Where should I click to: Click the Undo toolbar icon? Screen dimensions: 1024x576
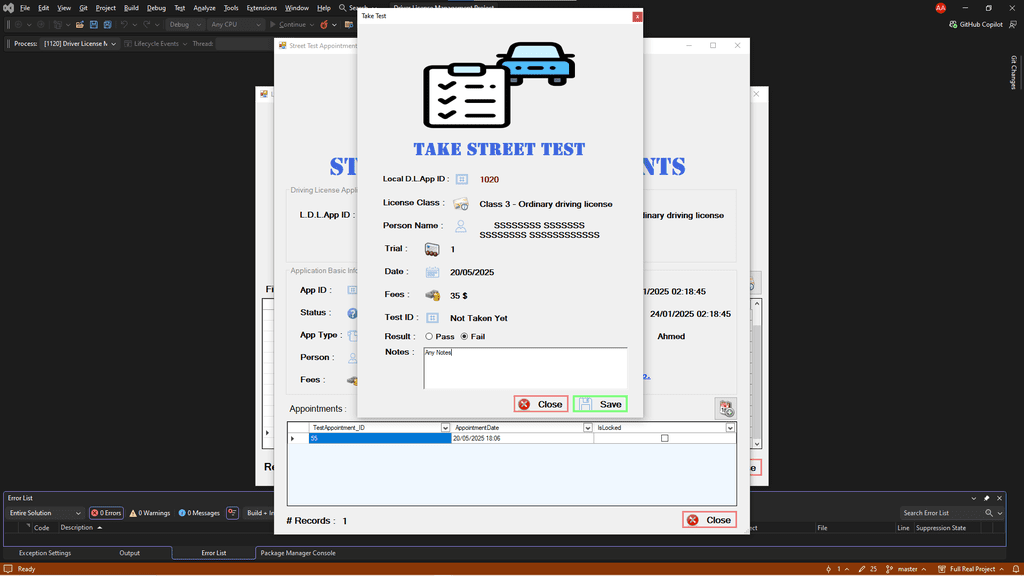[123, 25]
